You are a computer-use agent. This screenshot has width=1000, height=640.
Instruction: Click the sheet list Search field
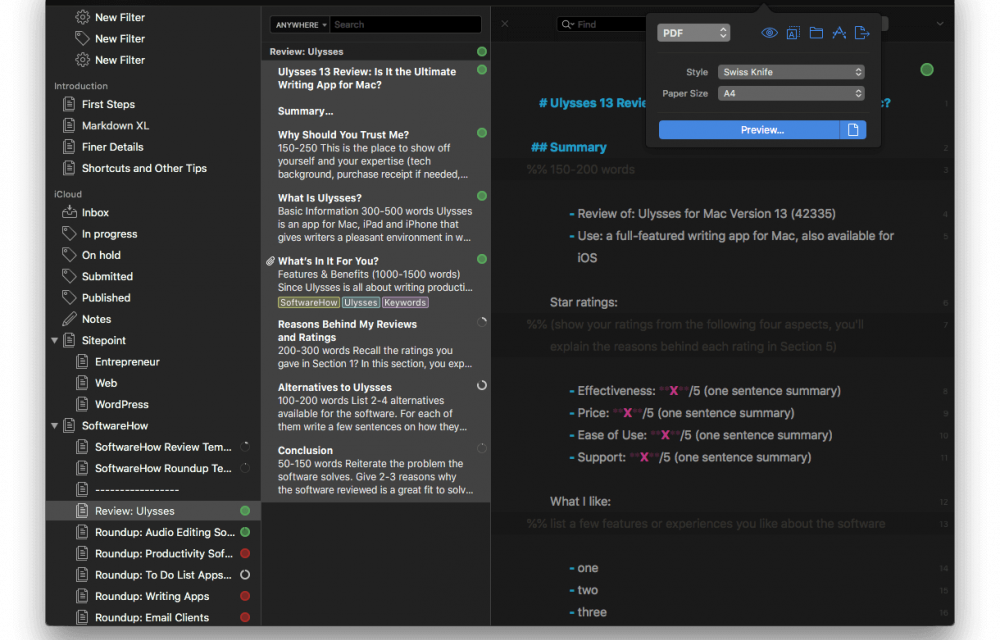click(x=406, y=25)
